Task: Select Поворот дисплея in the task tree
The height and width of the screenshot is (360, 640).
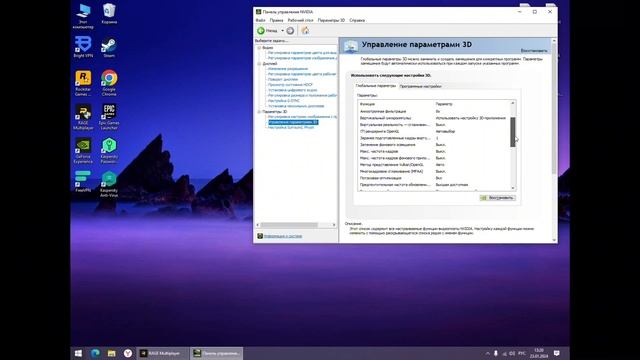Action: tap(283, 80)
